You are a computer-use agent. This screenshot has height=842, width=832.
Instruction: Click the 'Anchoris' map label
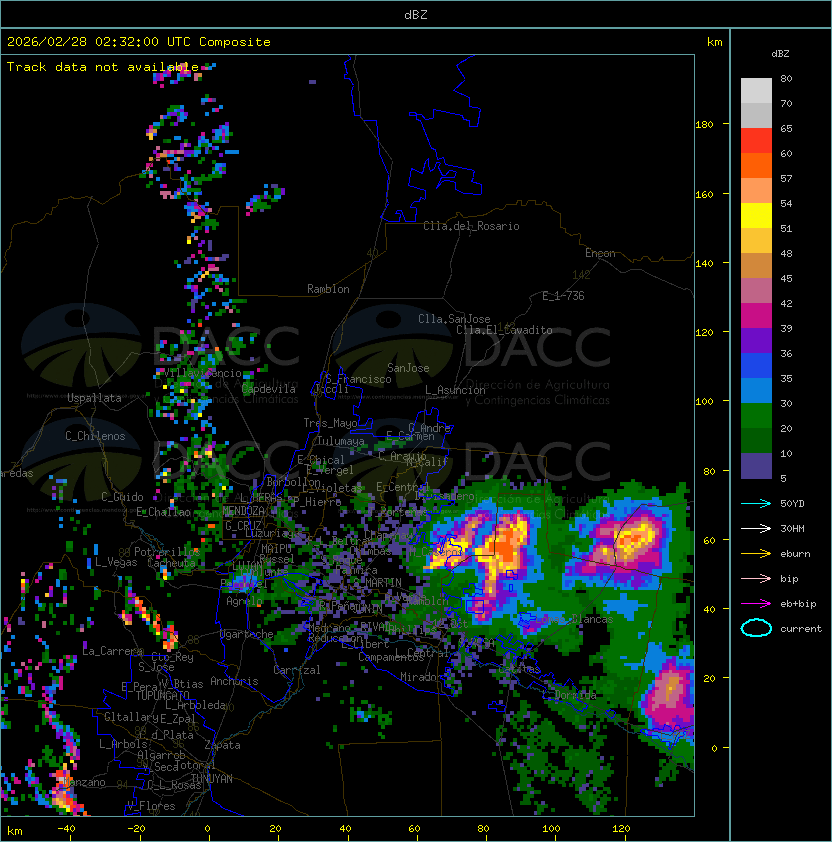click(x=234, y=681)
